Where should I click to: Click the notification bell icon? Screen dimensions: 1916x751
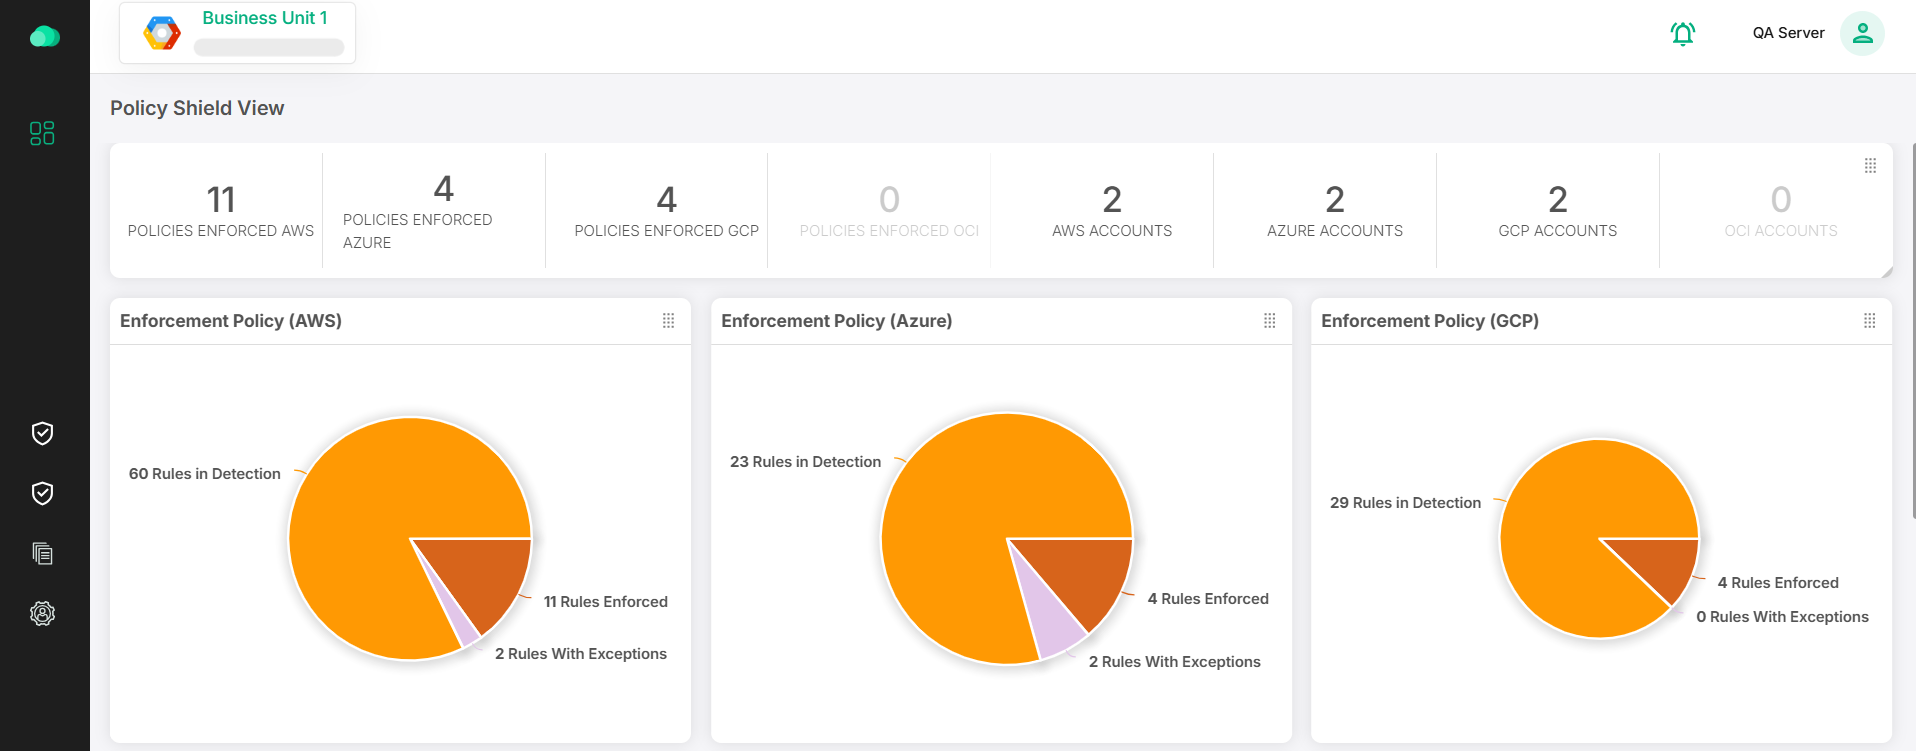pos(1683,34)
